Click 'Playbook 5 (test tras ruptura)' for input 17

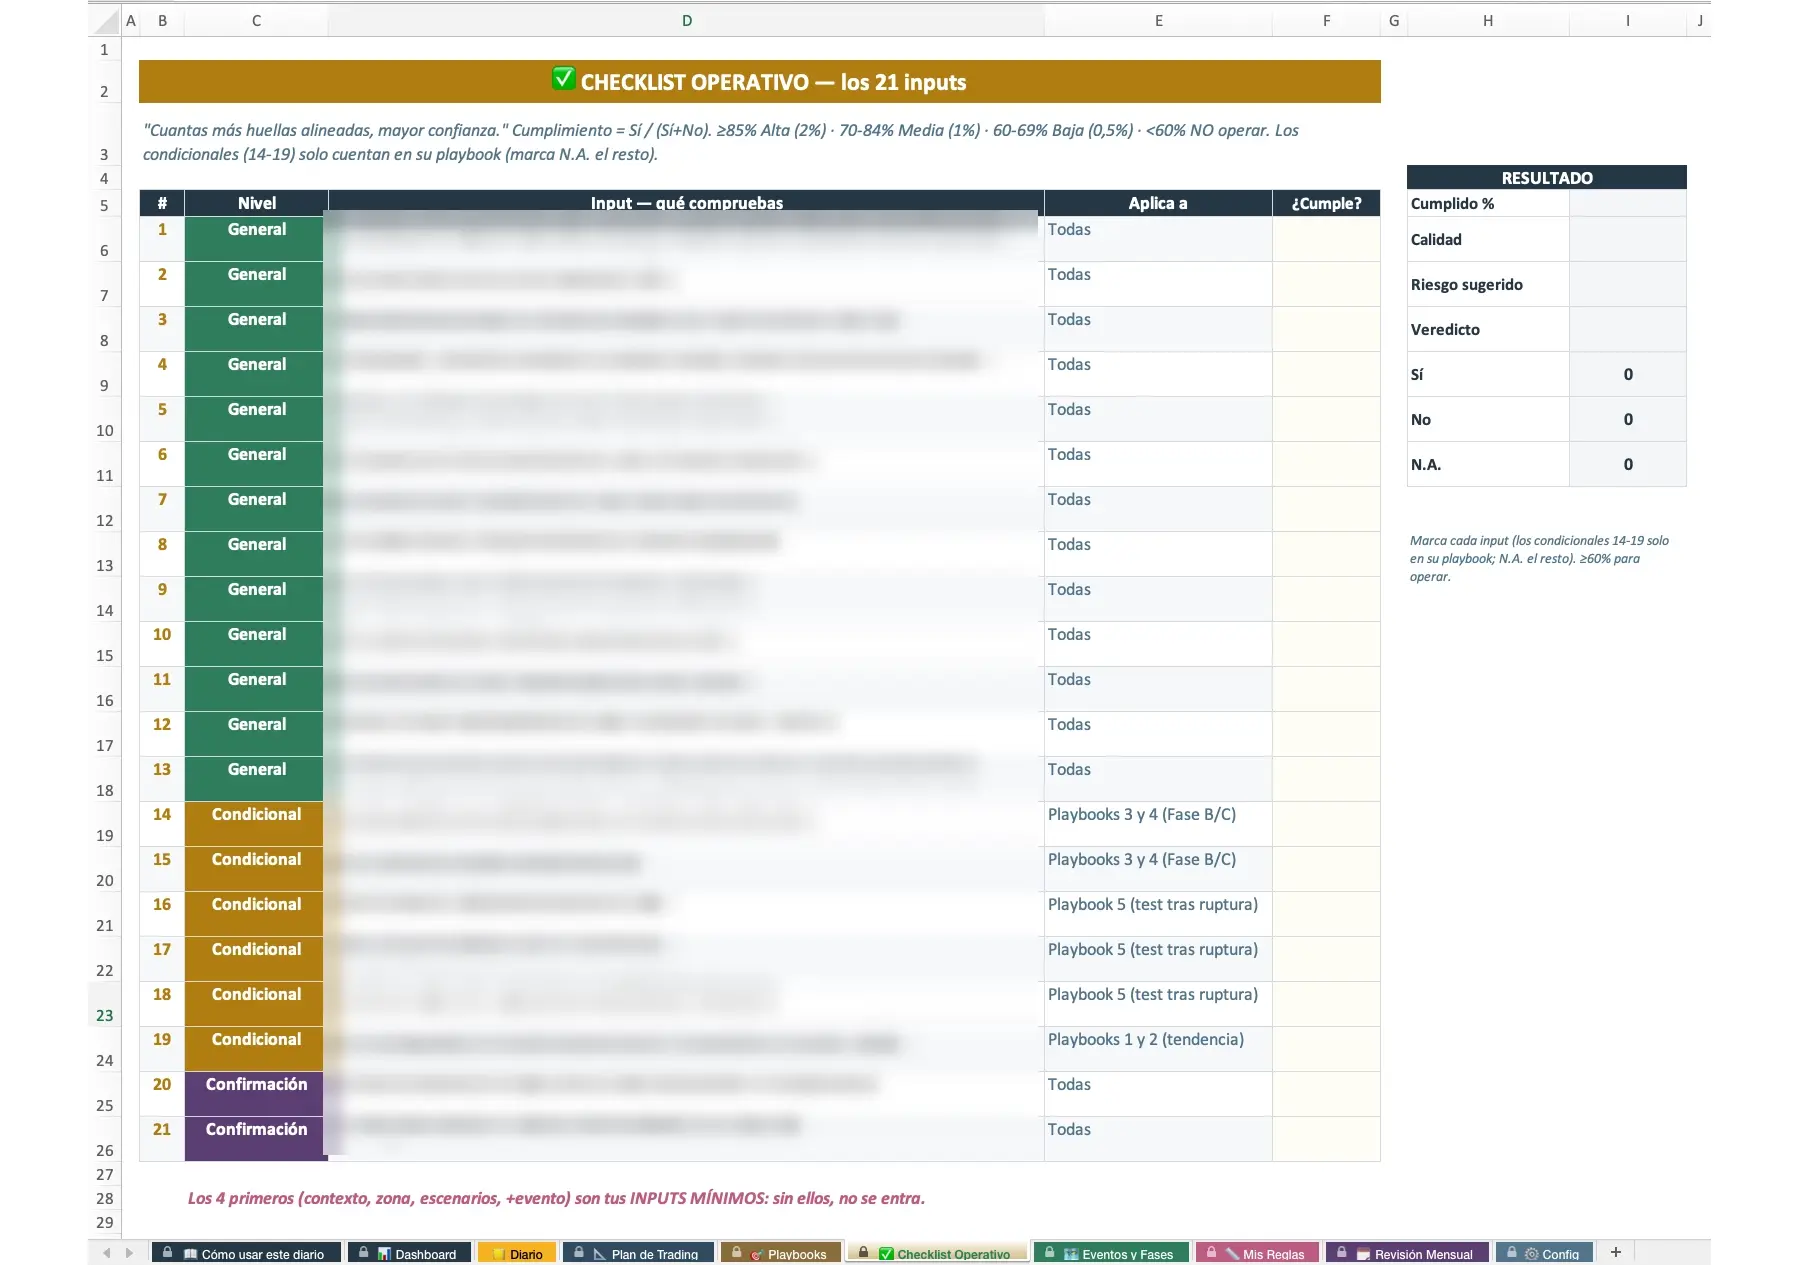click(x=1158, y=959)
